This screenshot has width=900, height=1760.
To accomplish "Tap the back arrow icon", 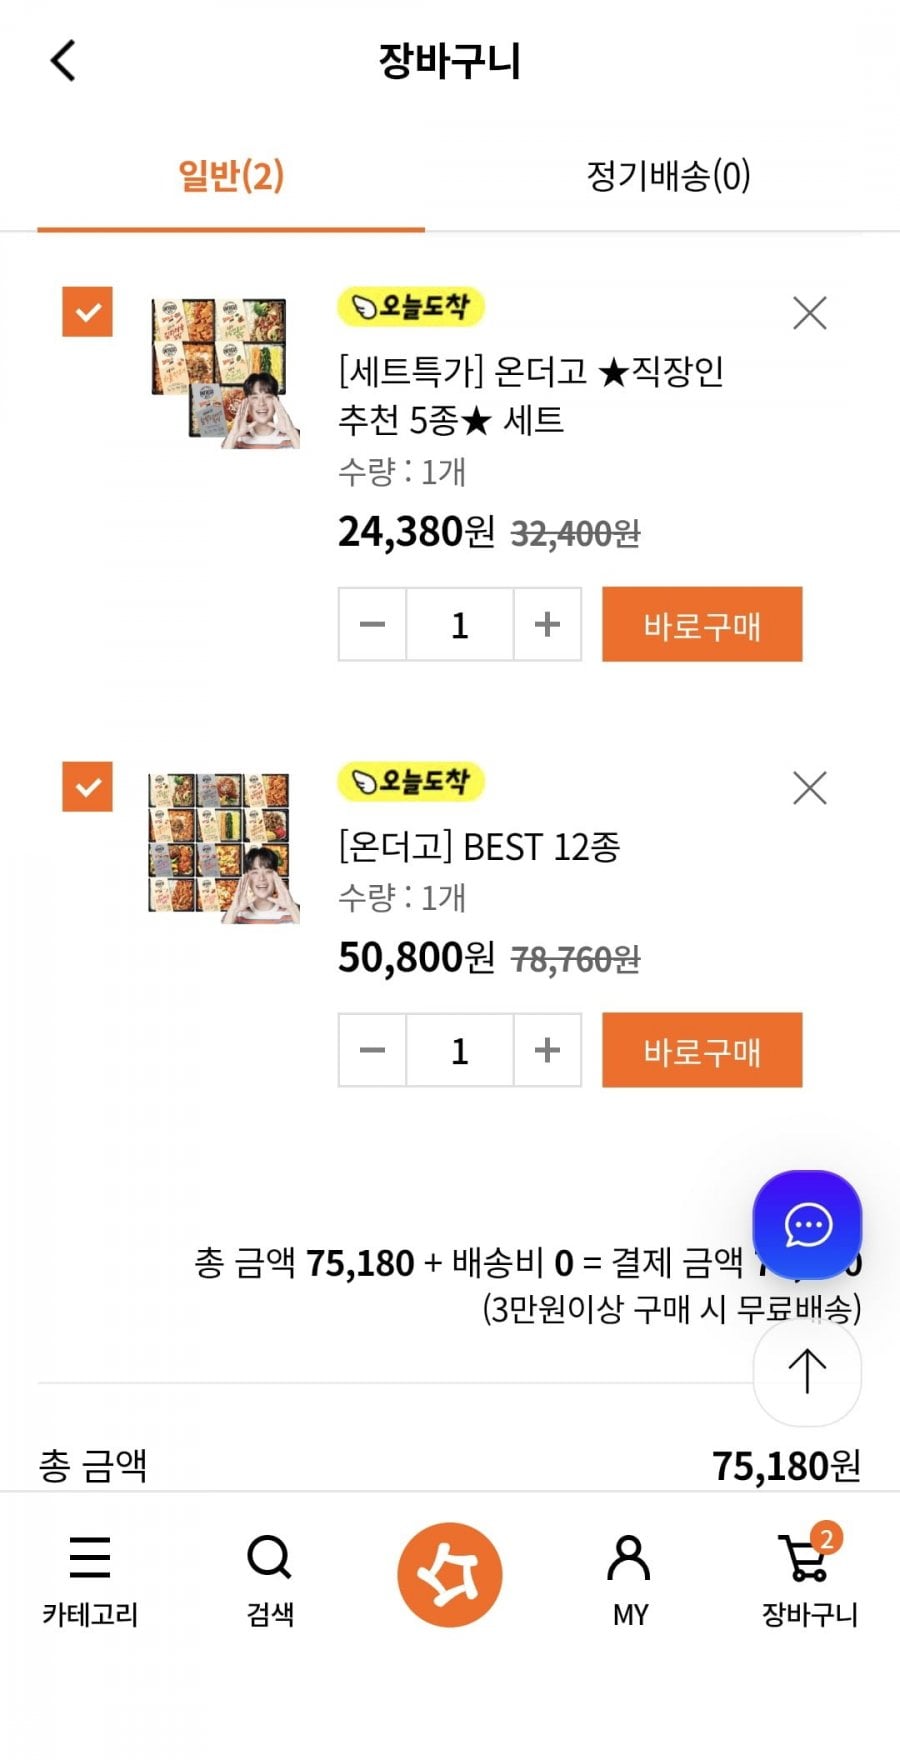I will click(63, 61).
